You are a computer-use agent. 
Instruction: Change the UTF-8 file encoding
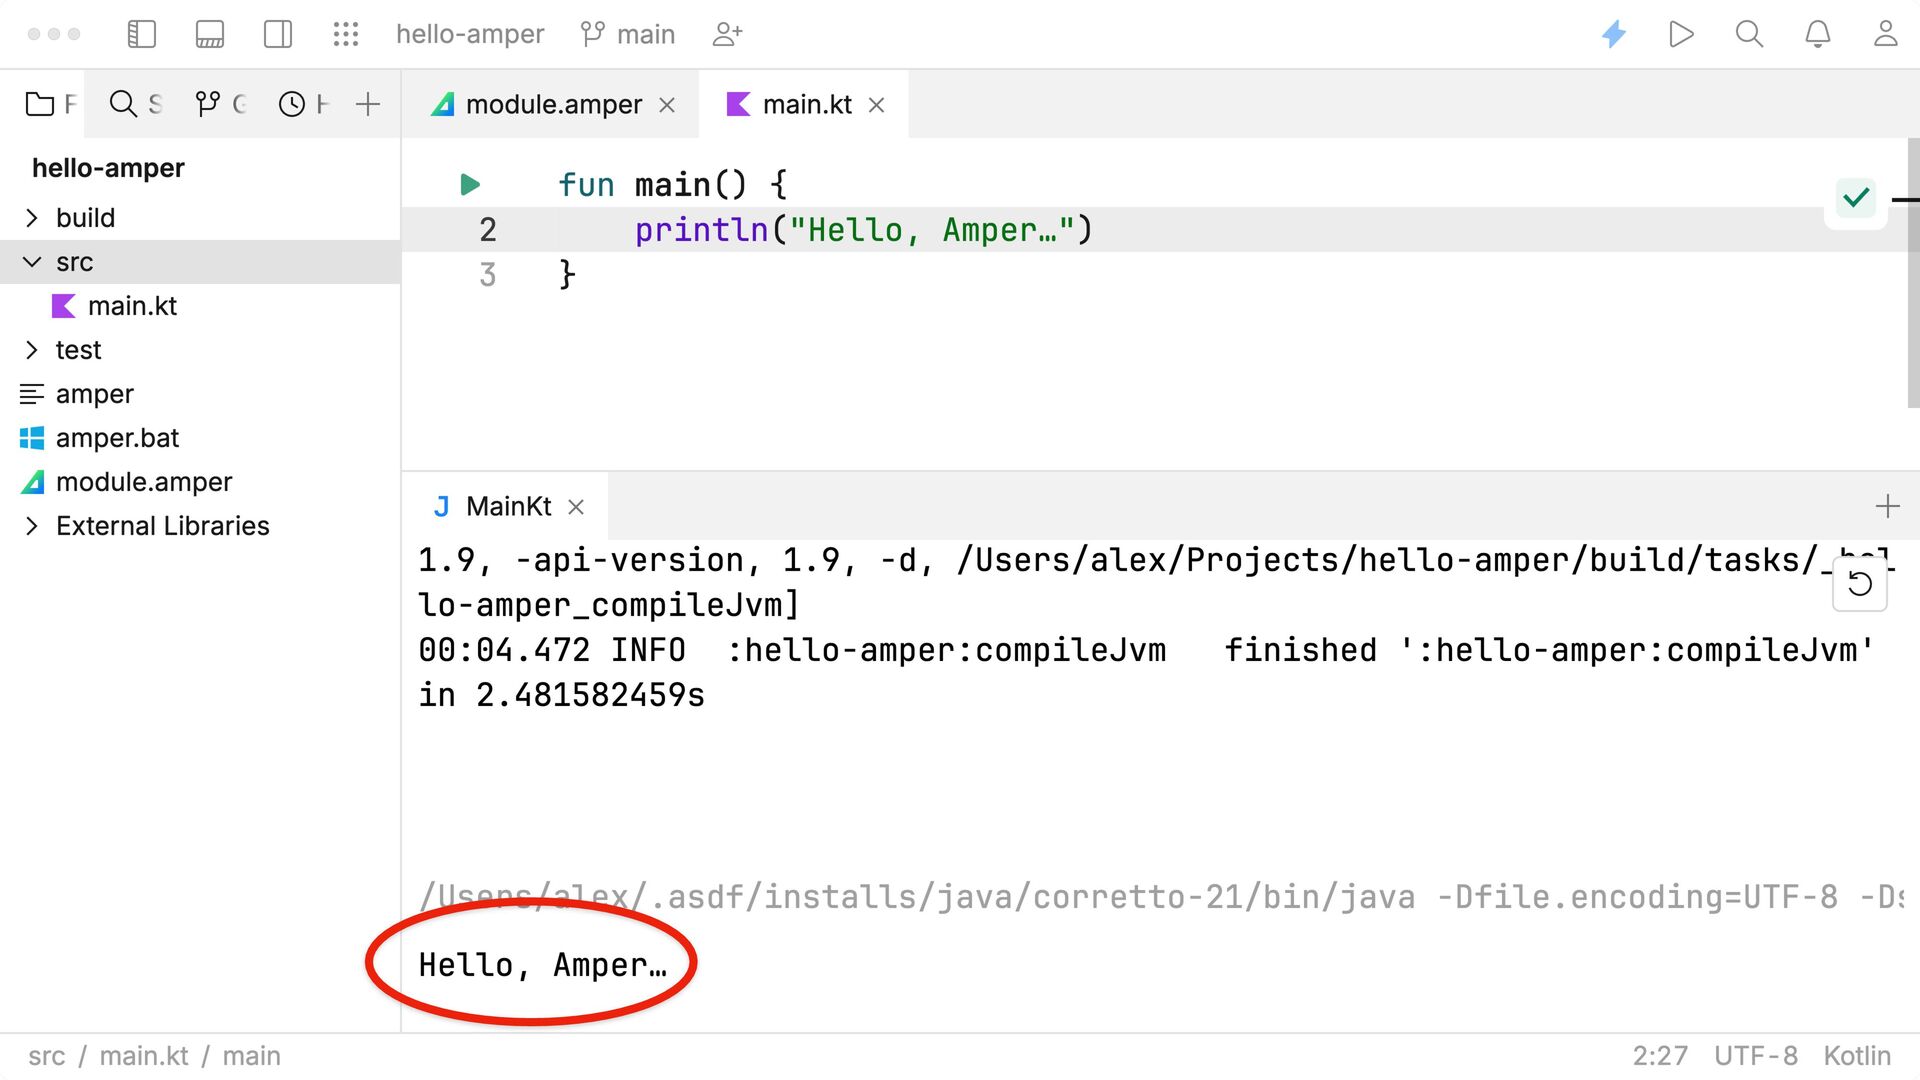pyautogui.click(x=1756, y=1056)
